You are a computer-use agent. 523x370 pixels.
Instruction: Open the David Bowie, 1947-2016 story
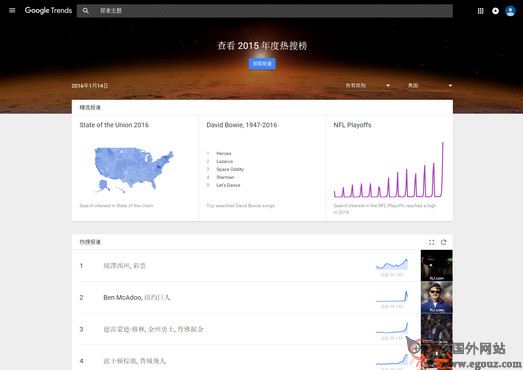point(241,125)
